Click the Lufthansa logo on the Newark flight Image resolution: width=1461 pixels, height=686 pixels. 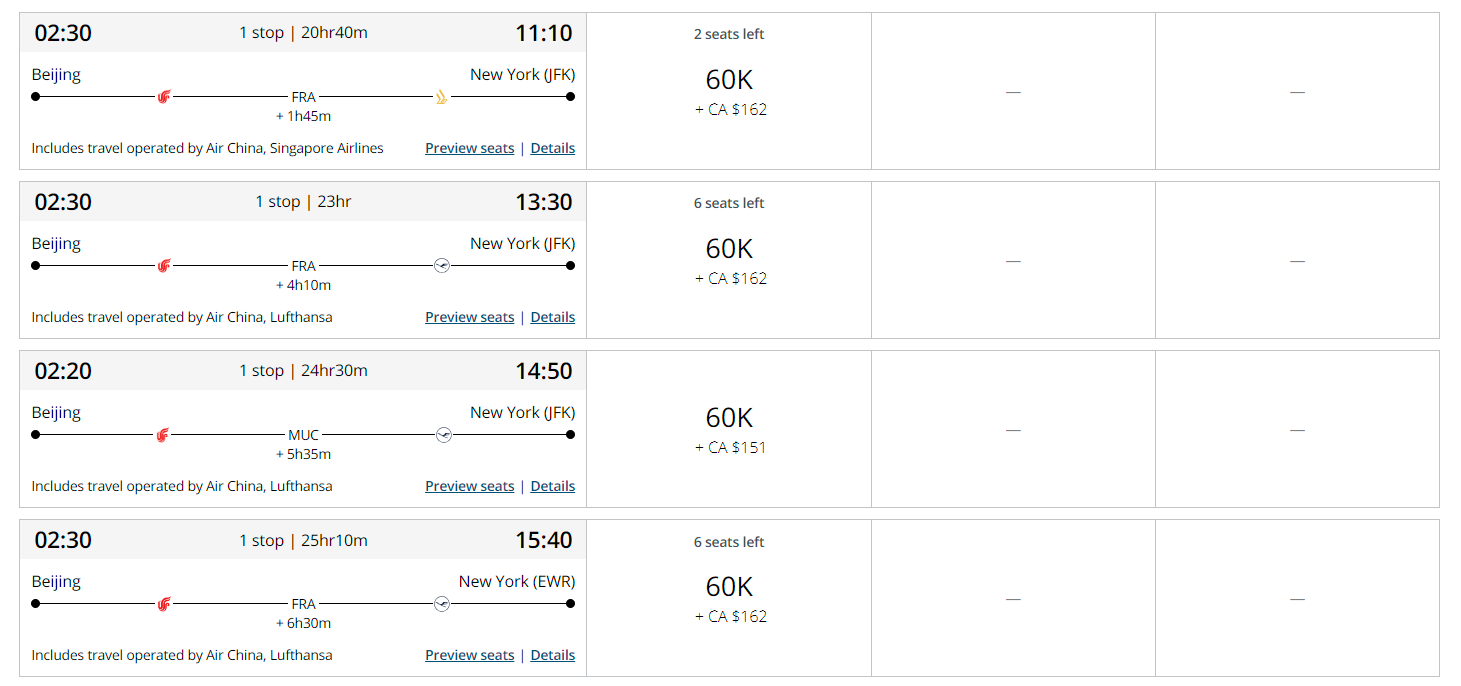pyautogui.click(x=442, y=604)
